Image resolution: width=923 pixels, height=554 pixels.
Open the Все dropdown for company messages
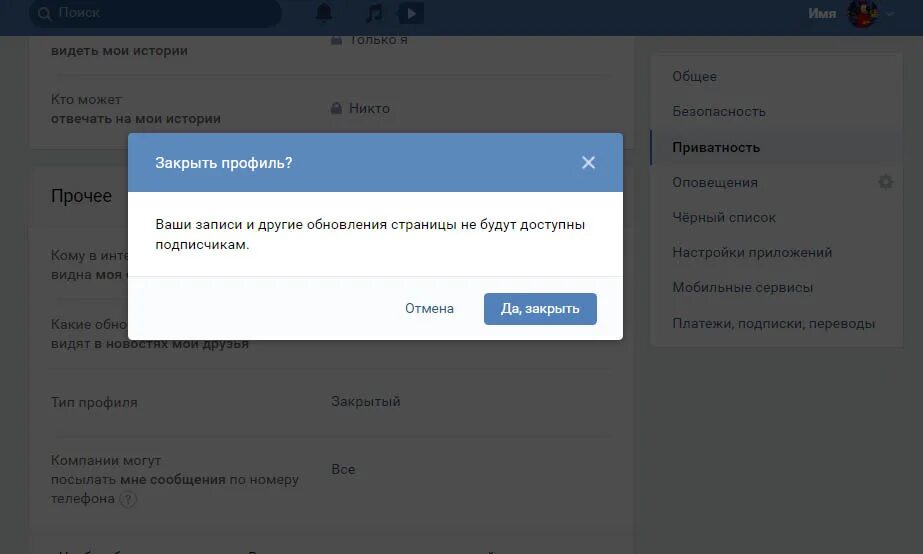pyautogui.click(x=343, y=469)
